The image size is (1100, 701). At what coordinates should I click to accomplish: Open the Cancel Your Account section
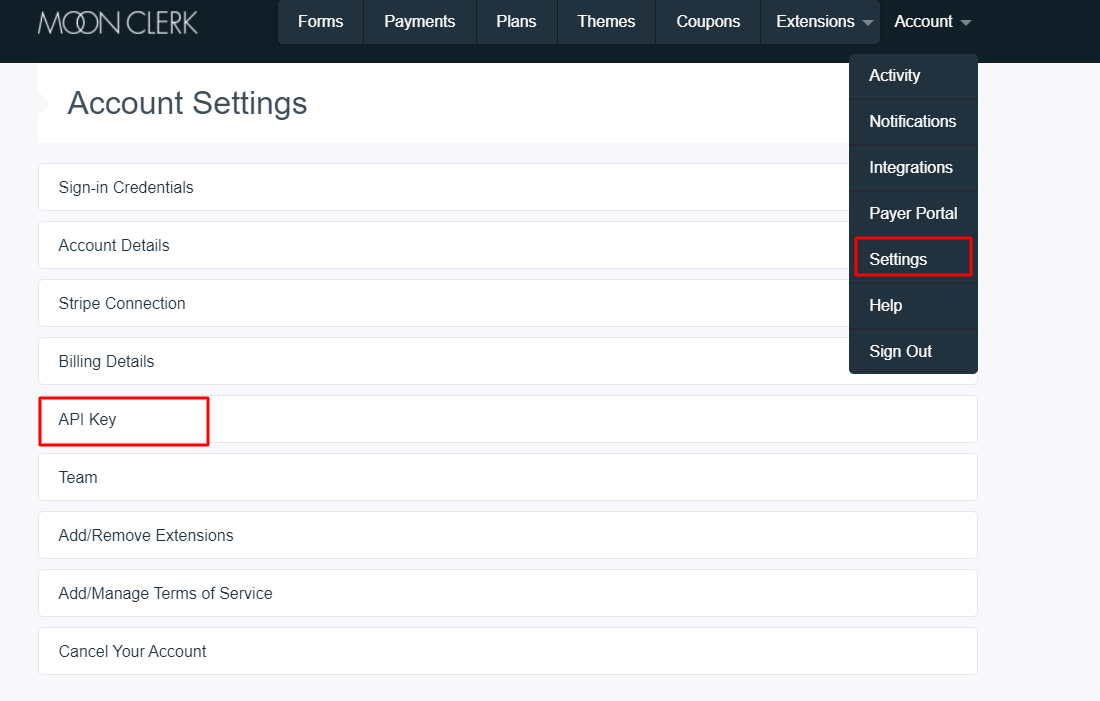point(508,651)
